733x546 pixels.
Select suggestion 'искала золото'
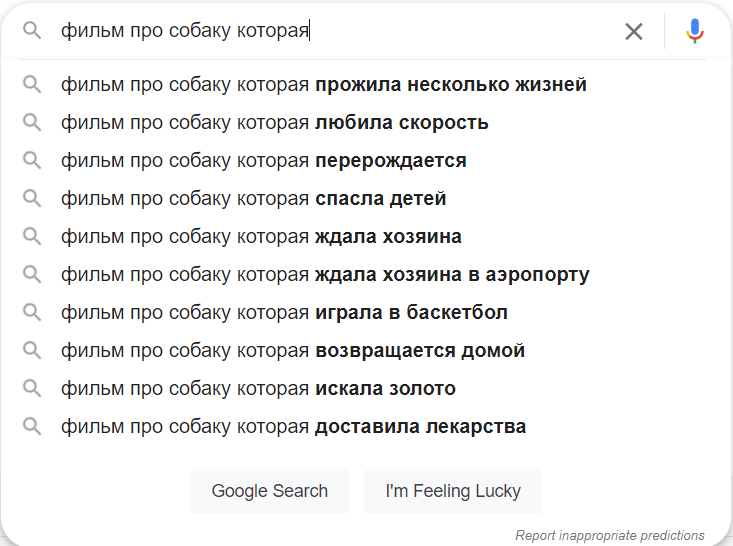[258, 389]
